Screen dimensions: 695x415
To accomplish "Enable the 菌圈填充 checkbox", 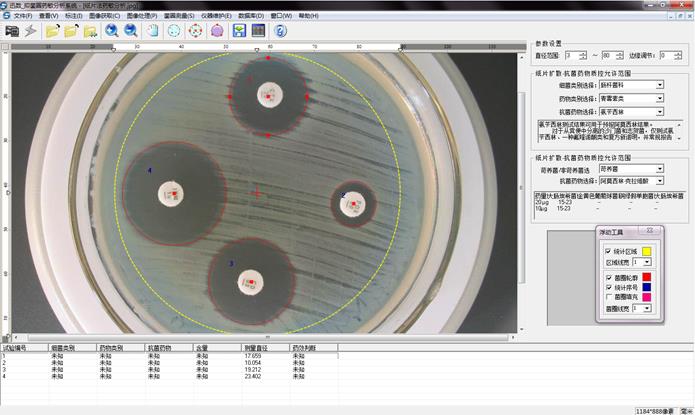I will pos(606,297).
